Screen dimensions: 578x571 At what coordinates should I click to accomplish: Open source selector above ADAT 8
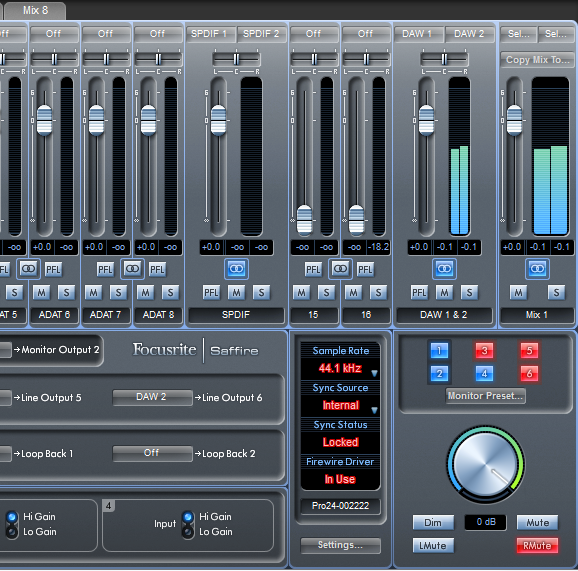tap(158, 34)
